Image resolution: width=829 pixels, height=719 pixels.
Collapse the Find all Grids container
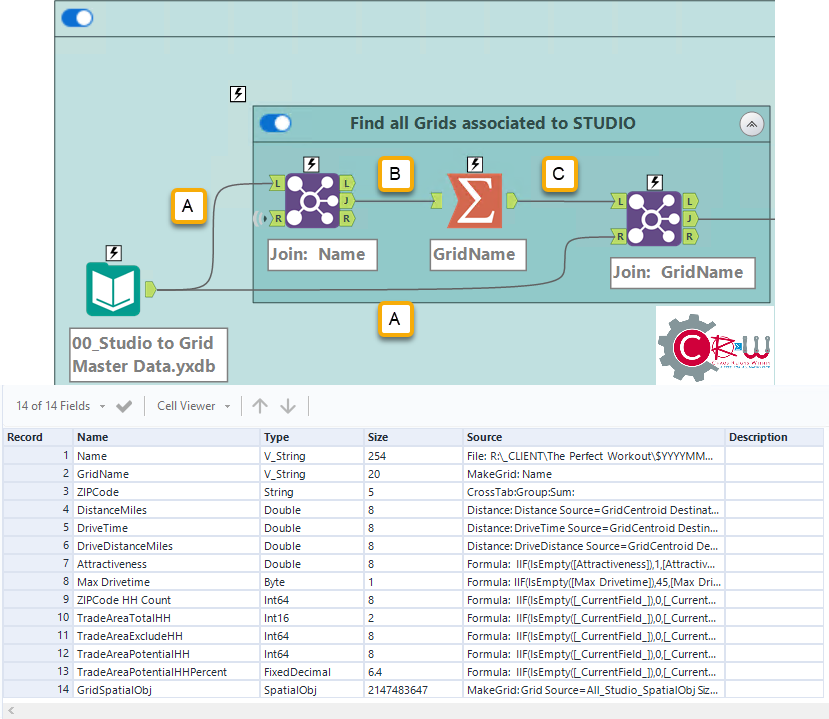point(751,124)
